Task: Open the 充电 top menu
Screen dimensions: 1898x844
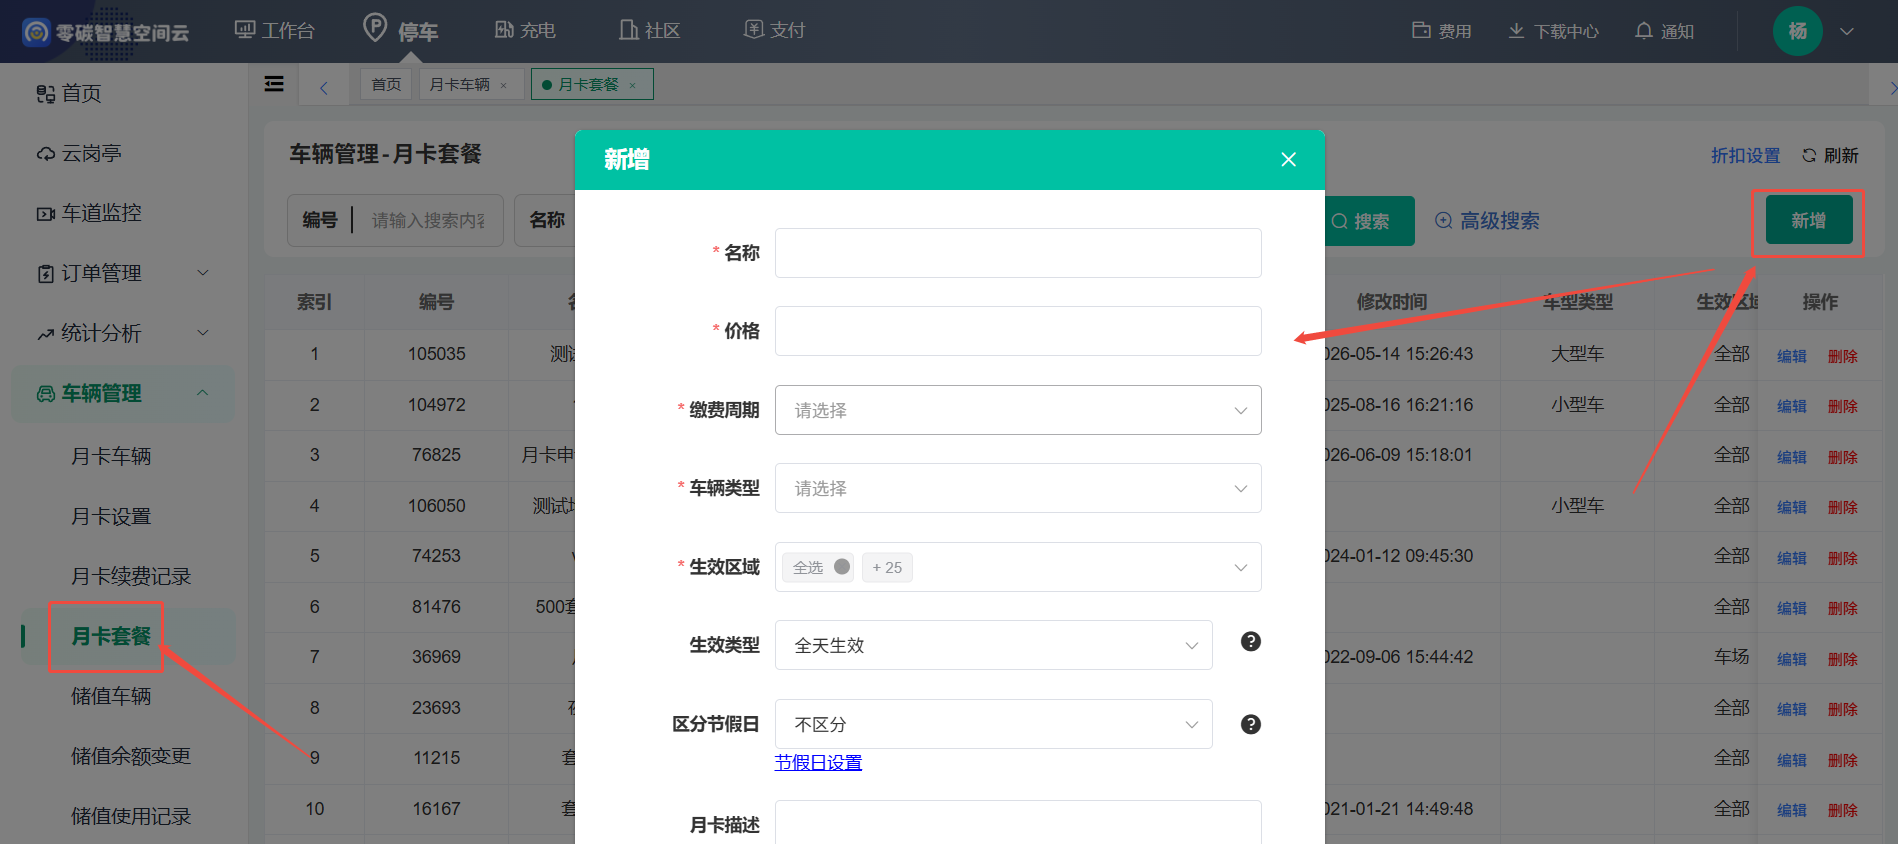Action: (525, 31)
